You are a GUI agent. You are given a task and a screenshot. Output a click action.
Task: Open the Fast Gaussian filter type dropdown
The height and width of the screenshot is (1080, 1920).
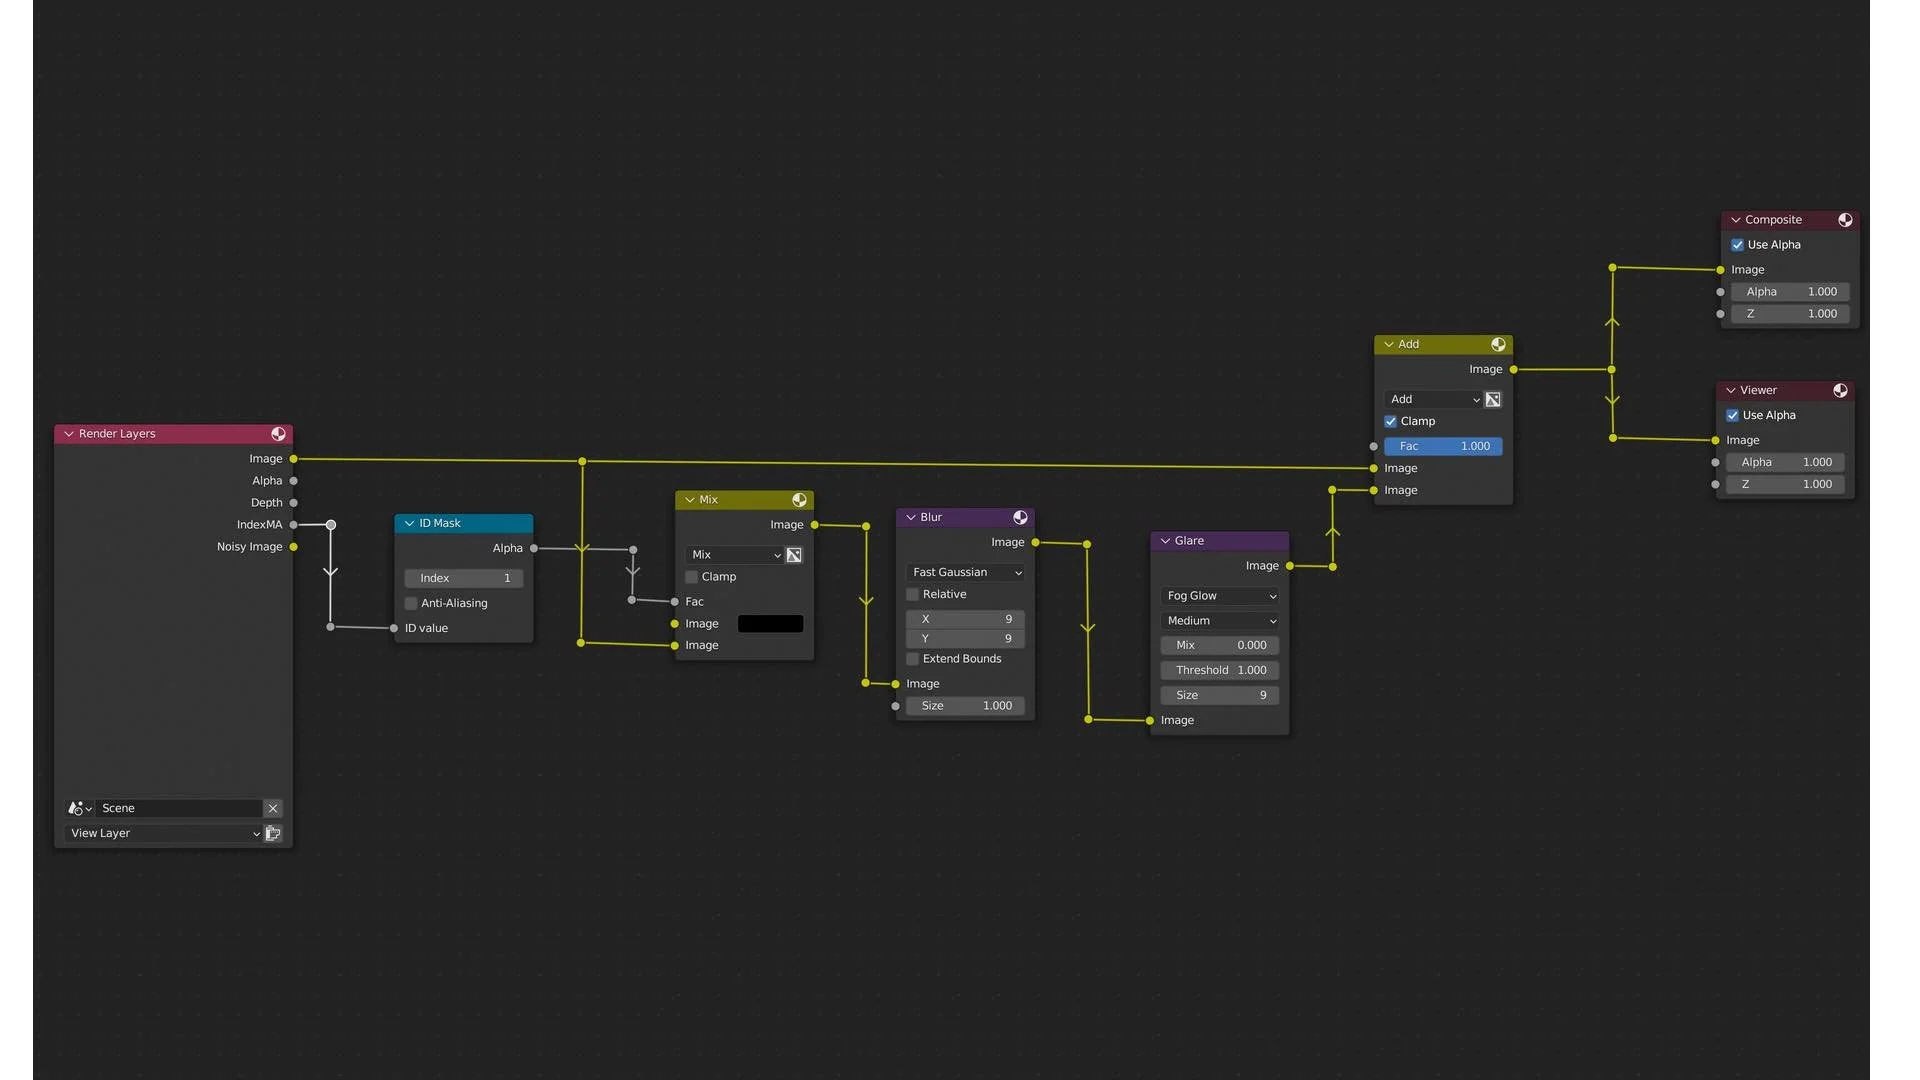tap(965, 573)
